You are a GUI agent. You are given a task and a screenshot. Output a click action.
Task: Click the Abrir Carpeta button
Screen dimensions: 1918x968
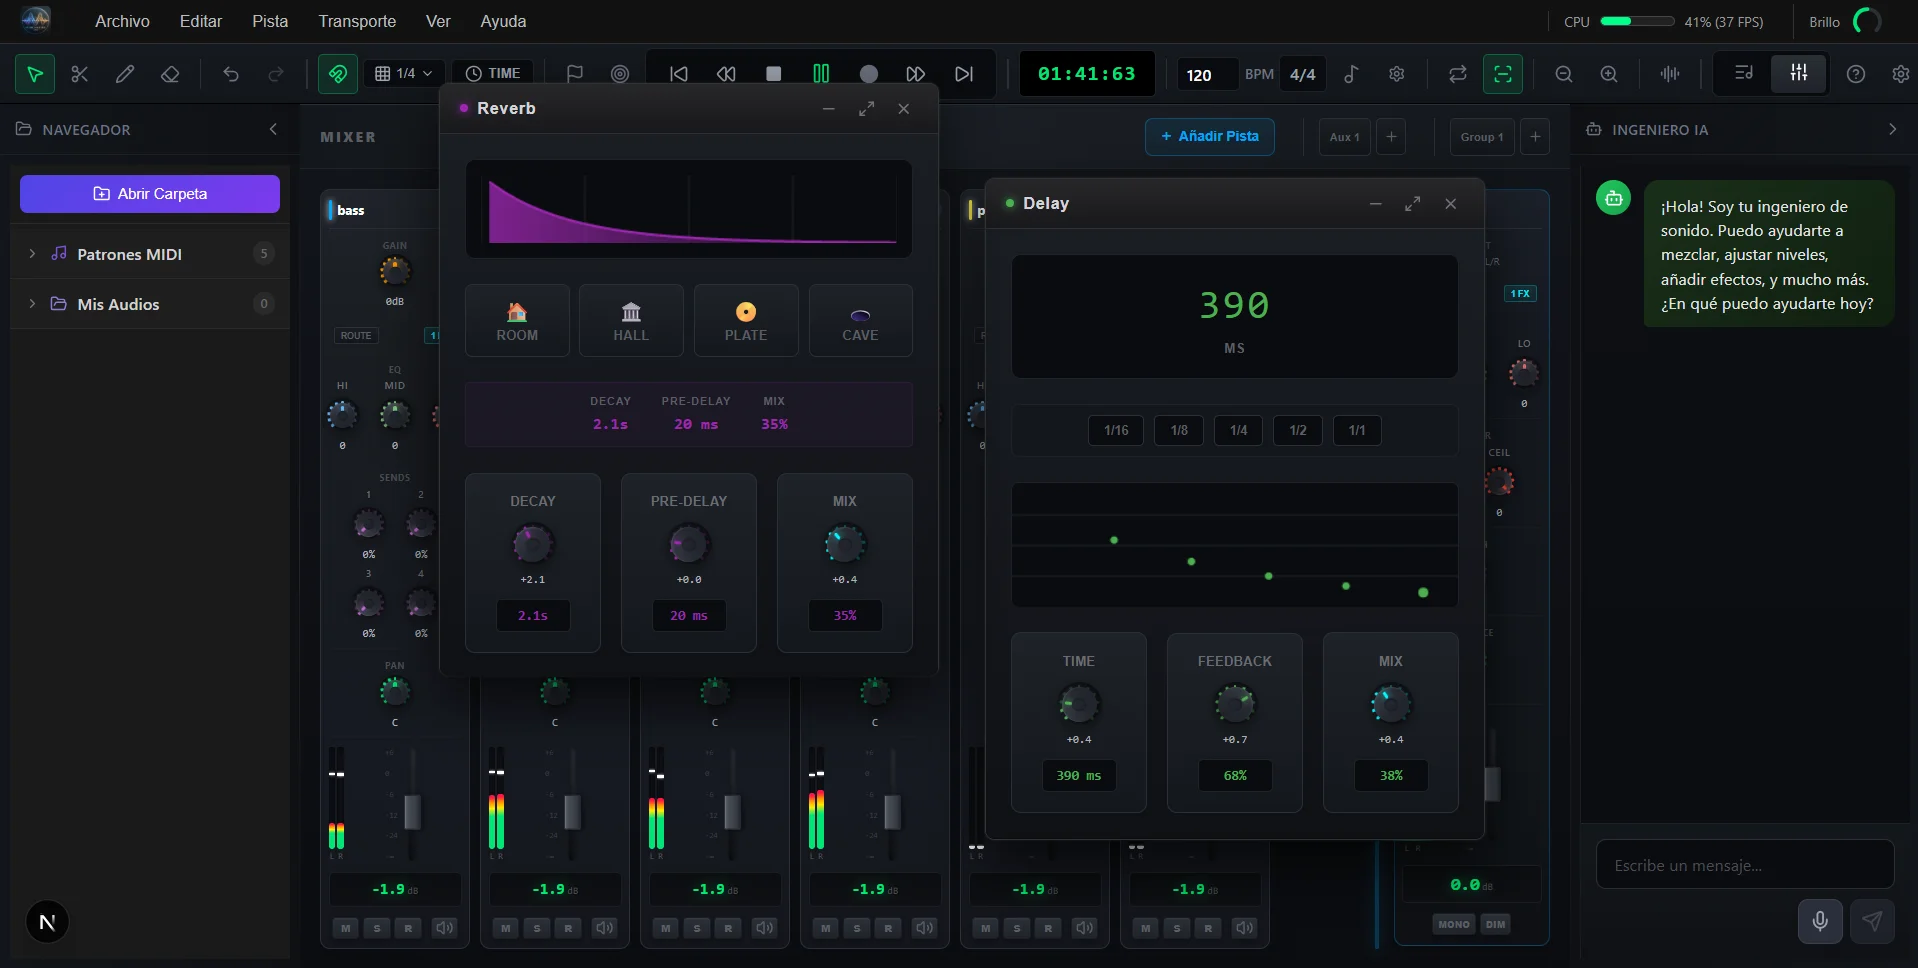(x=150, y=194)
